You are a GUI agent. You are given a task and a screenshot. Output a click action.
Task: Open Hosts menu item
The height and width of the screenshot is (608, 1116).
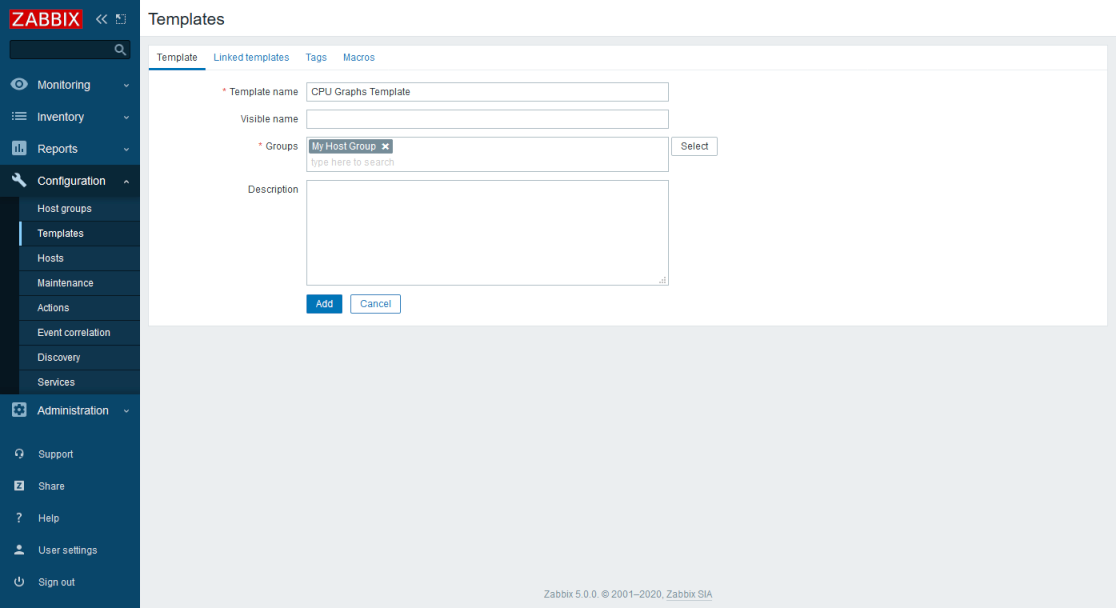point(80,258)
